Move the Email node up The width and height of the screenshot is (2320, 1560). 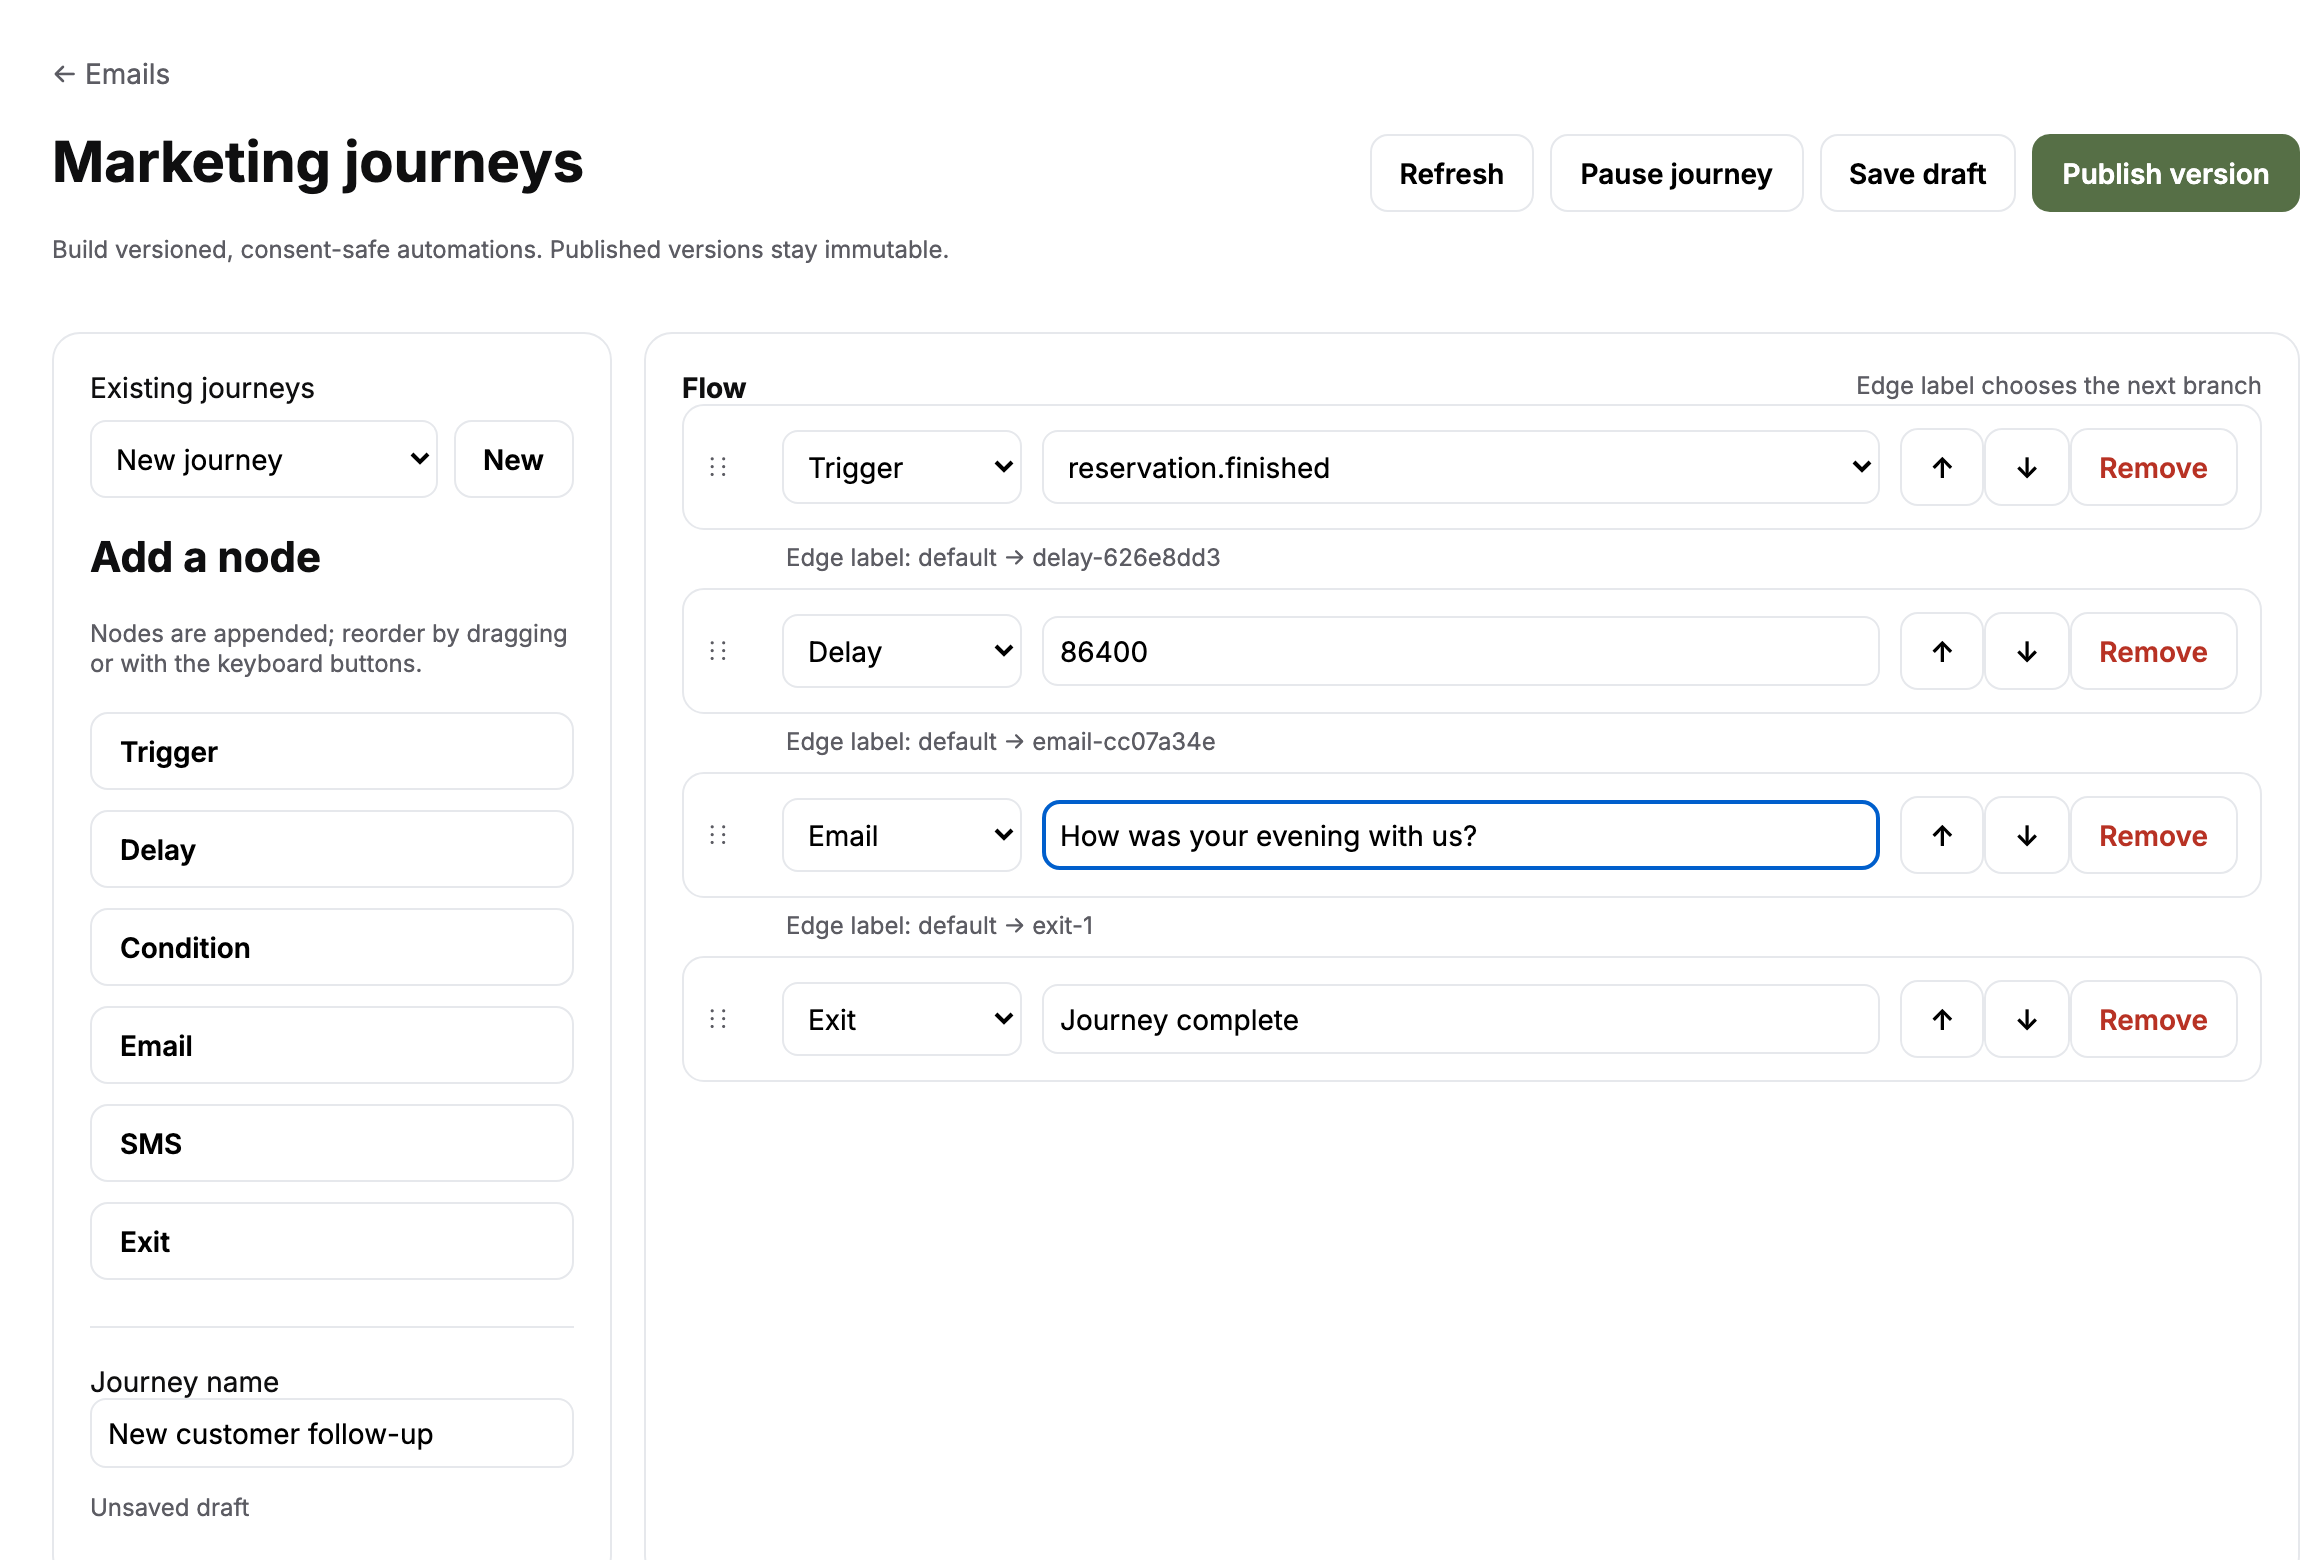pyautogui.click(x=1942, y=835)
